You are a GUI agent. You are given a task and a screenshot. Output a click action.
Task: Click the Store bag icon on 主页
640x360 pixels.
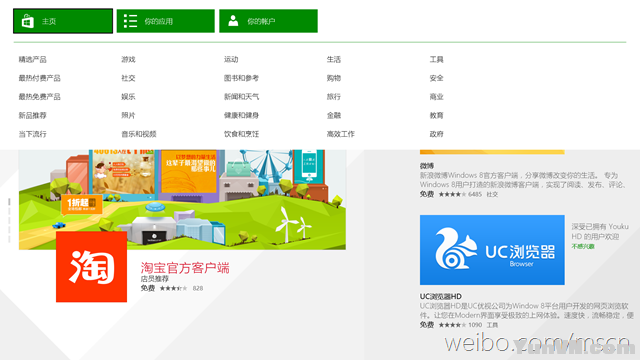click(28, 21)
